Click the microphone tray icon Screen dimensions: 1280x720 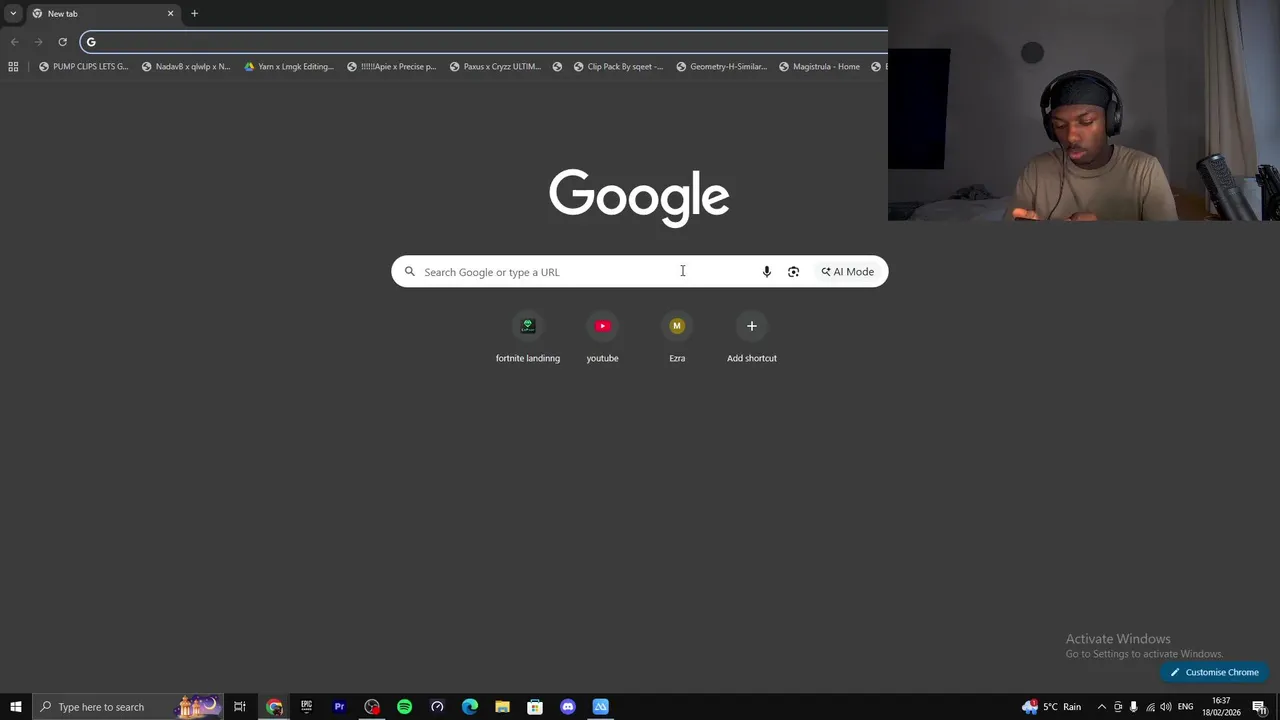(1133, 707)
